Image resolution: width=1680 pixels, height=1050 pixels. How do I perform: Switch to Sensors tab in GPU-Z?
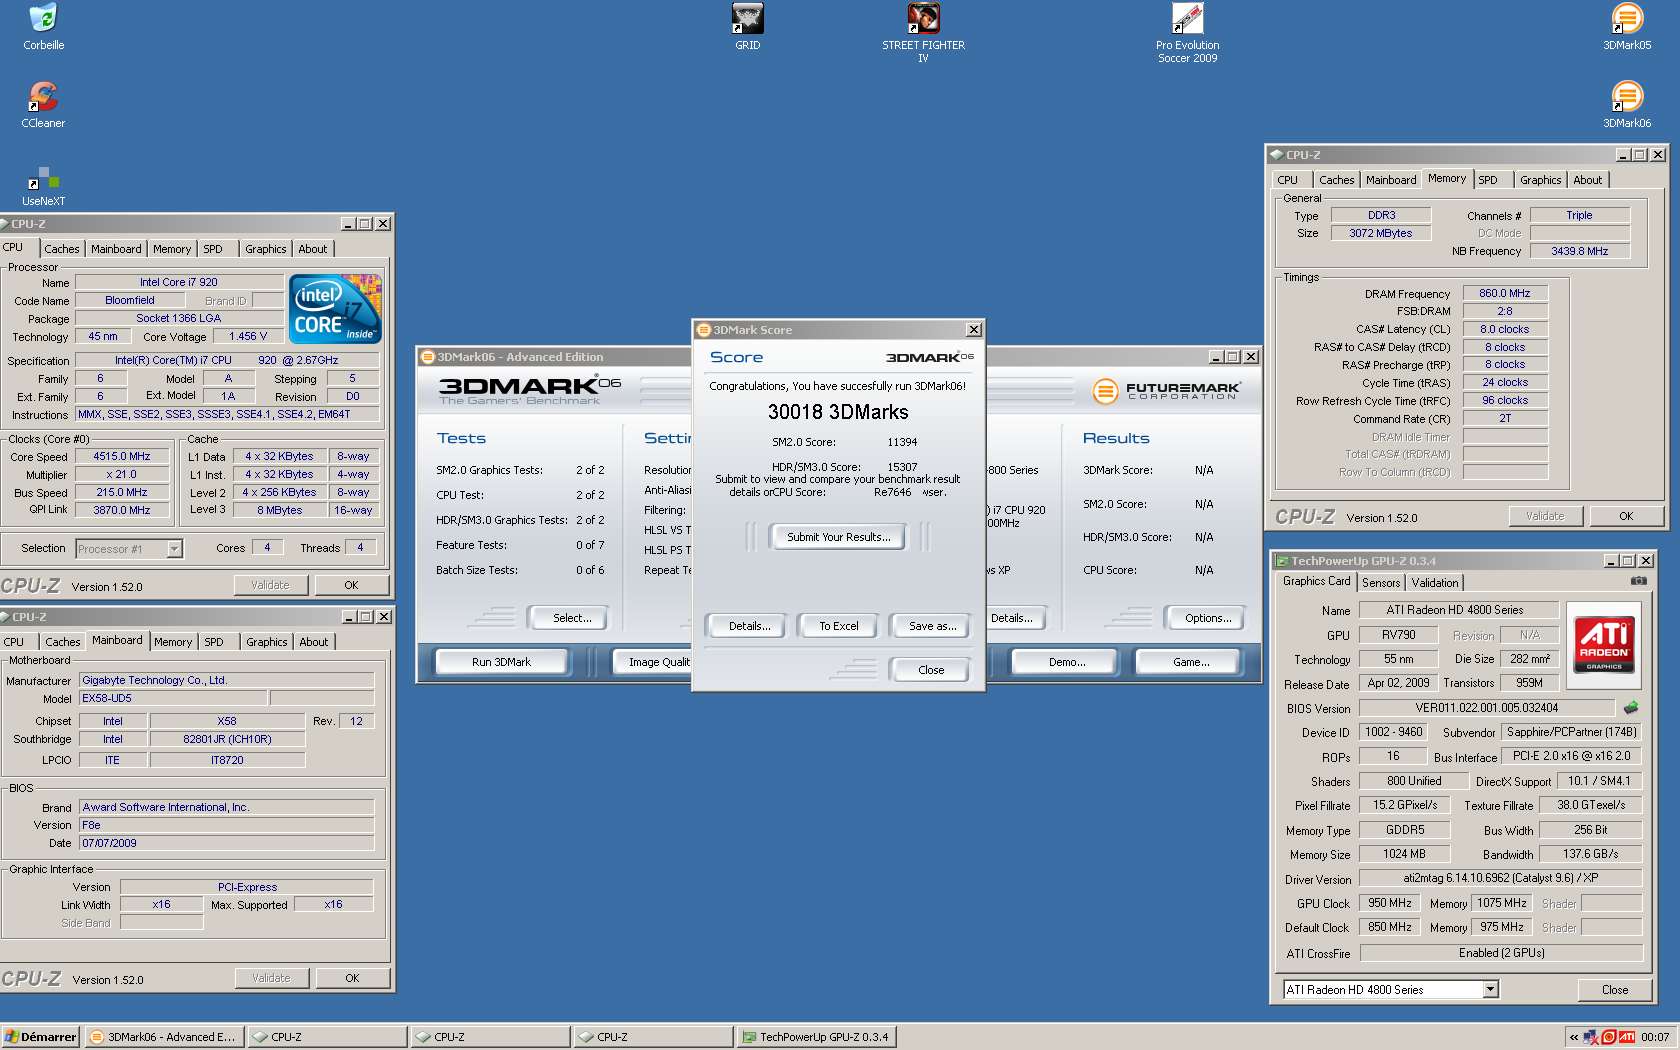pyautogui.click(x=1381, y=583)
